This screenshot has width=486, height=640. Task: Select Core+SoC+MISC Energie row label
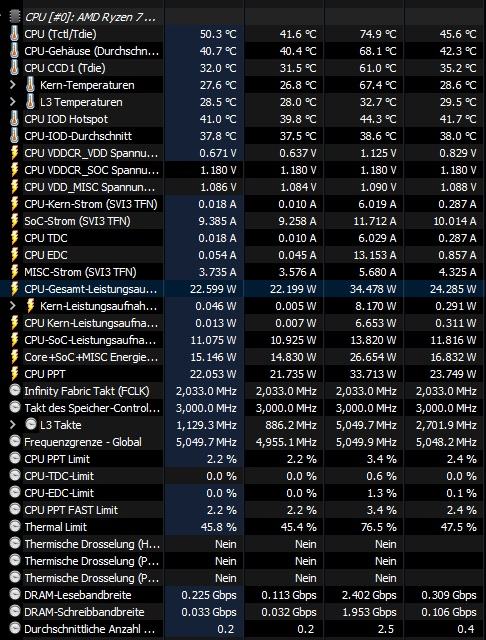pos(91,357)
